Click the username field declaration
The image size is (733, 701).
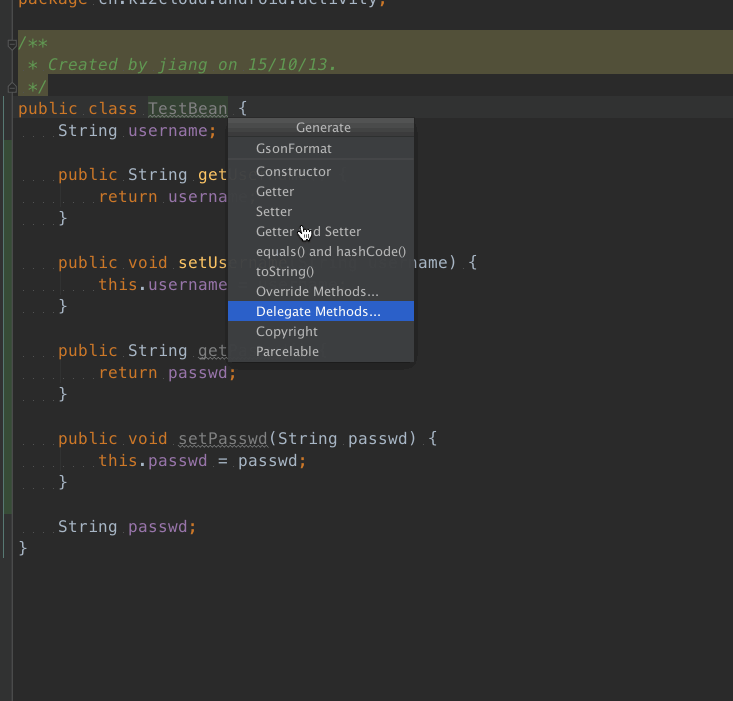pyautogui.click(x=167, y=131)
